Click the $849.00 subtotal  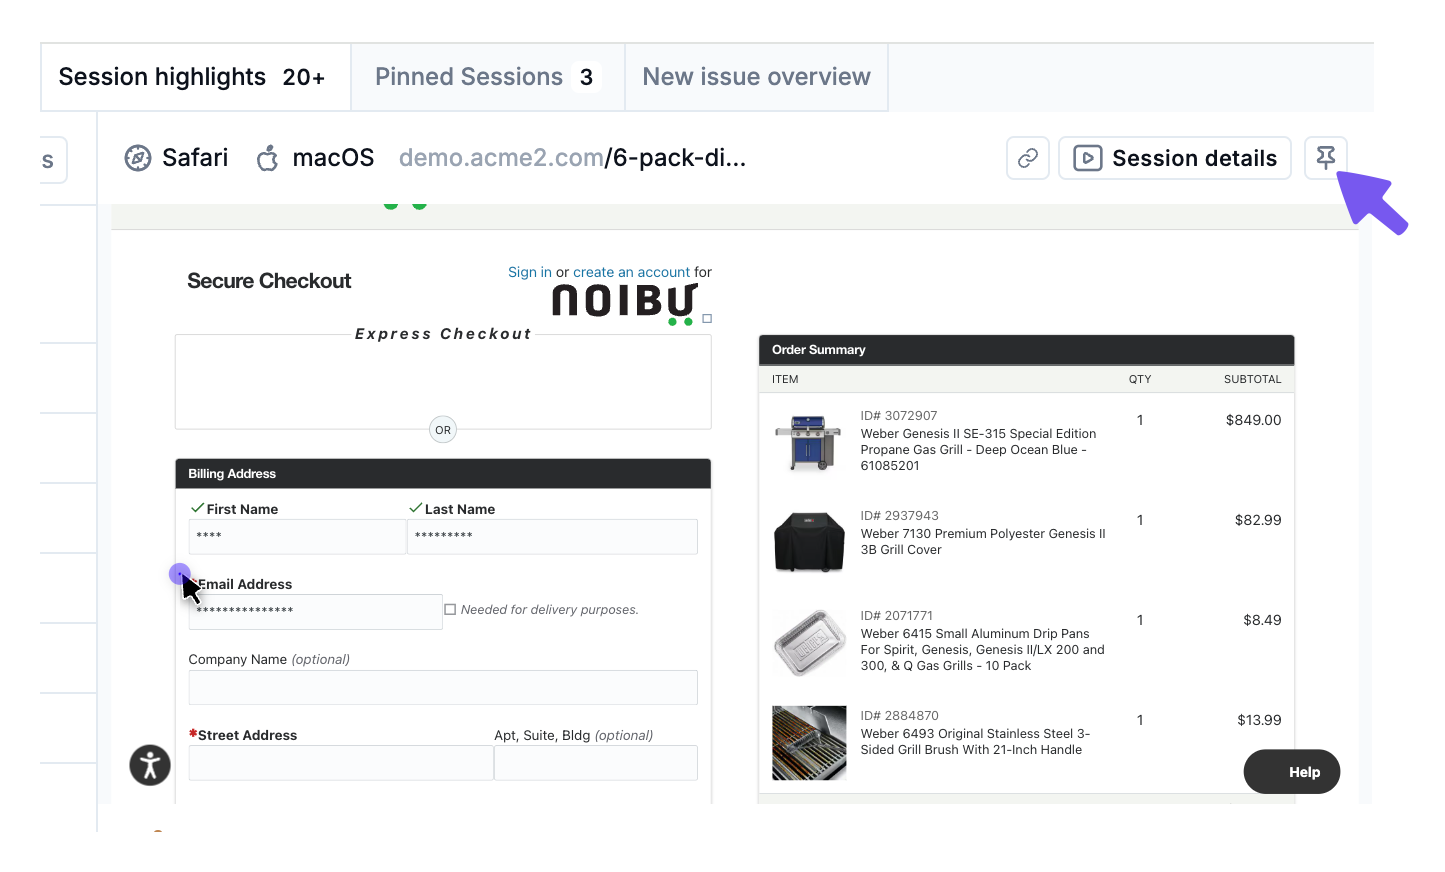tap(1254, 420)
